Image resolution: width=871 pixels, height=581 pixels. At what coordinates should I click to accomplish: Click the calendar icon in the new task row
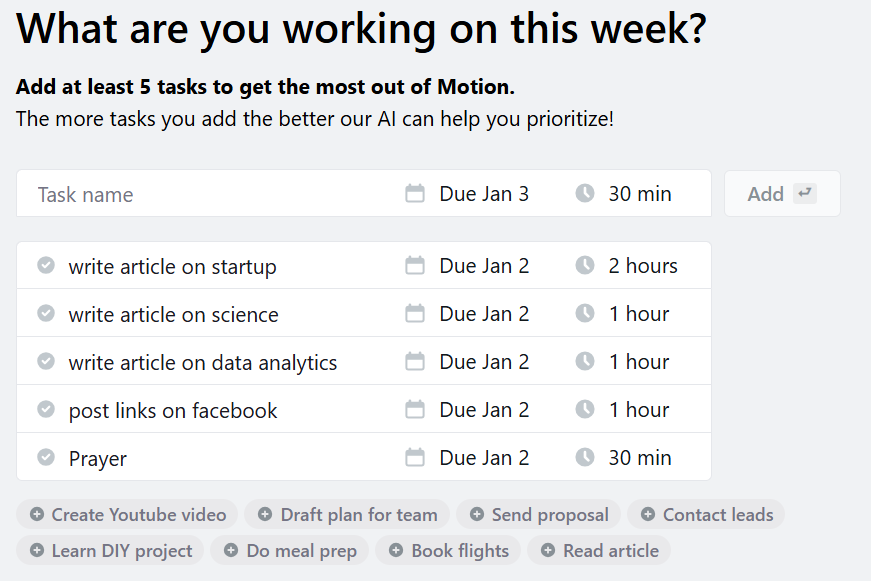tap(414, 194)
